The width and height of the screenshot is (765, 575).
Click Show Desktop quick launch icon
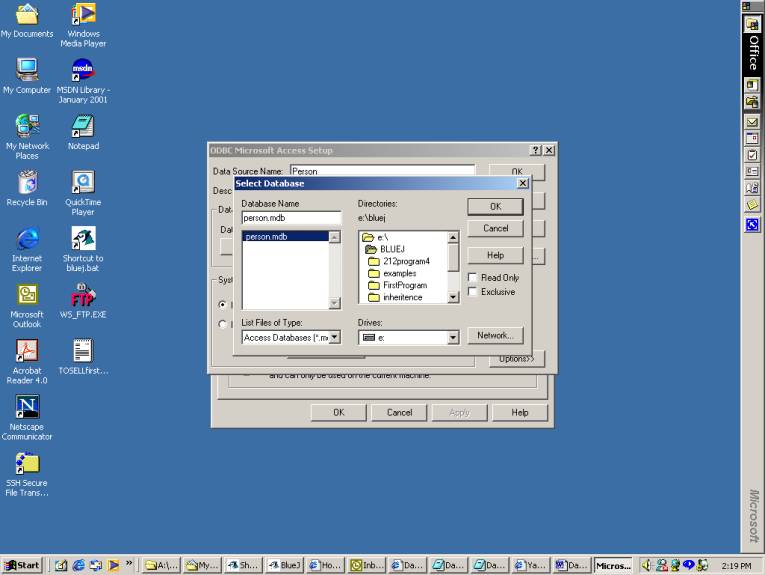click(x=61, y=565)
